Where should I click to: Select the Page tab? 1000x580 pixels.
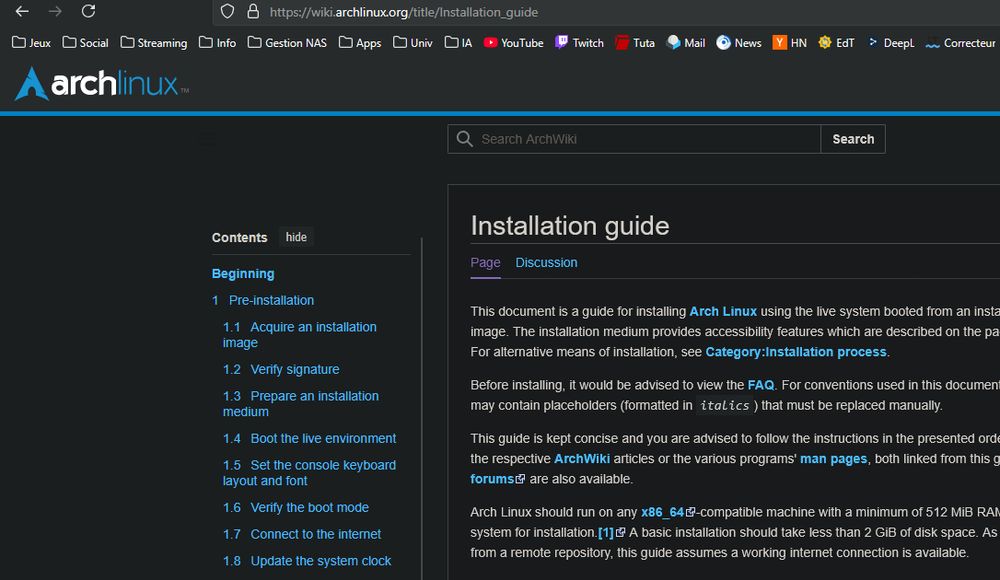click(x=485, y=262)
